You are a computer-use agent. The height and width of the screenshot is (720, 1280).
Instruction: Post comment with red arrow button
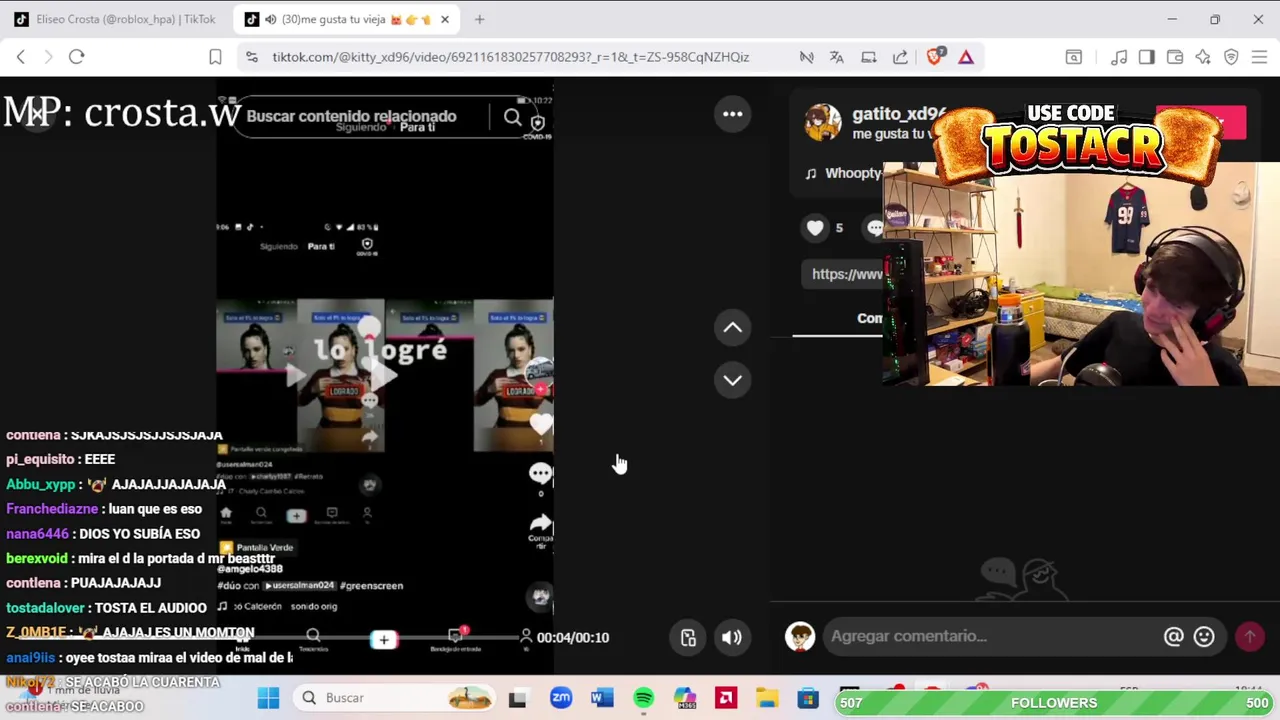point(1250,636)
